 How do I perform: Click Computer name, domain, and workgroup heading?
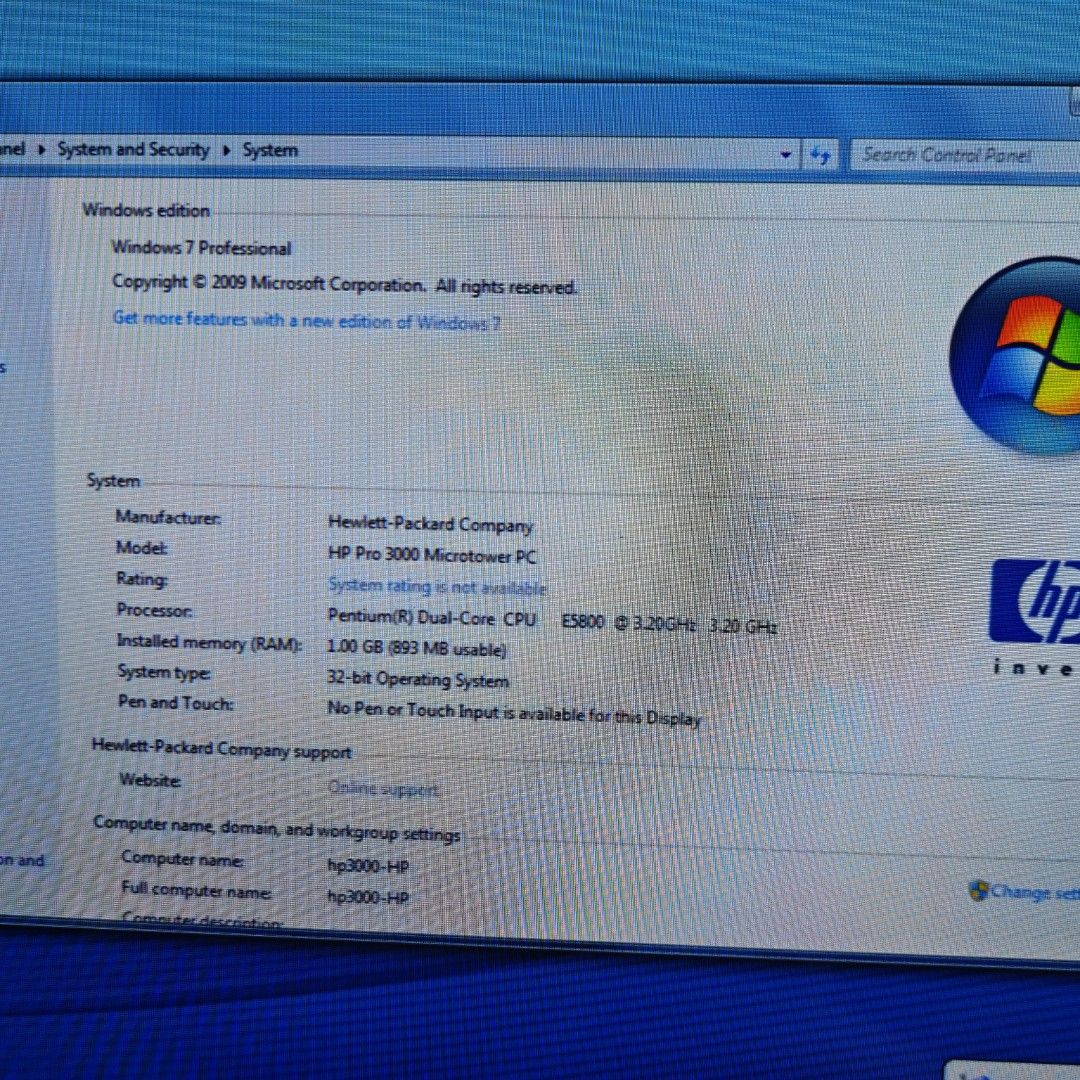click(x=276, y=829)
